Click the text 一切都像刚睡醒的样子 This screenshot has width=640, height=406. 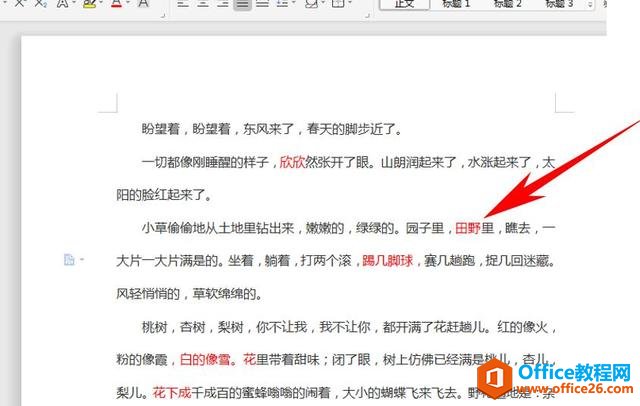205,162
